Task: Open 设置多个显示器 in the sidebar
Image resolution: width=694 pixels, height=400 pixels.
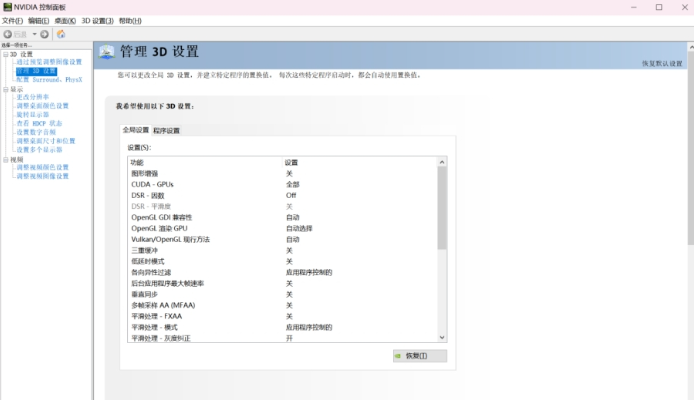Action: click(39, 150)
